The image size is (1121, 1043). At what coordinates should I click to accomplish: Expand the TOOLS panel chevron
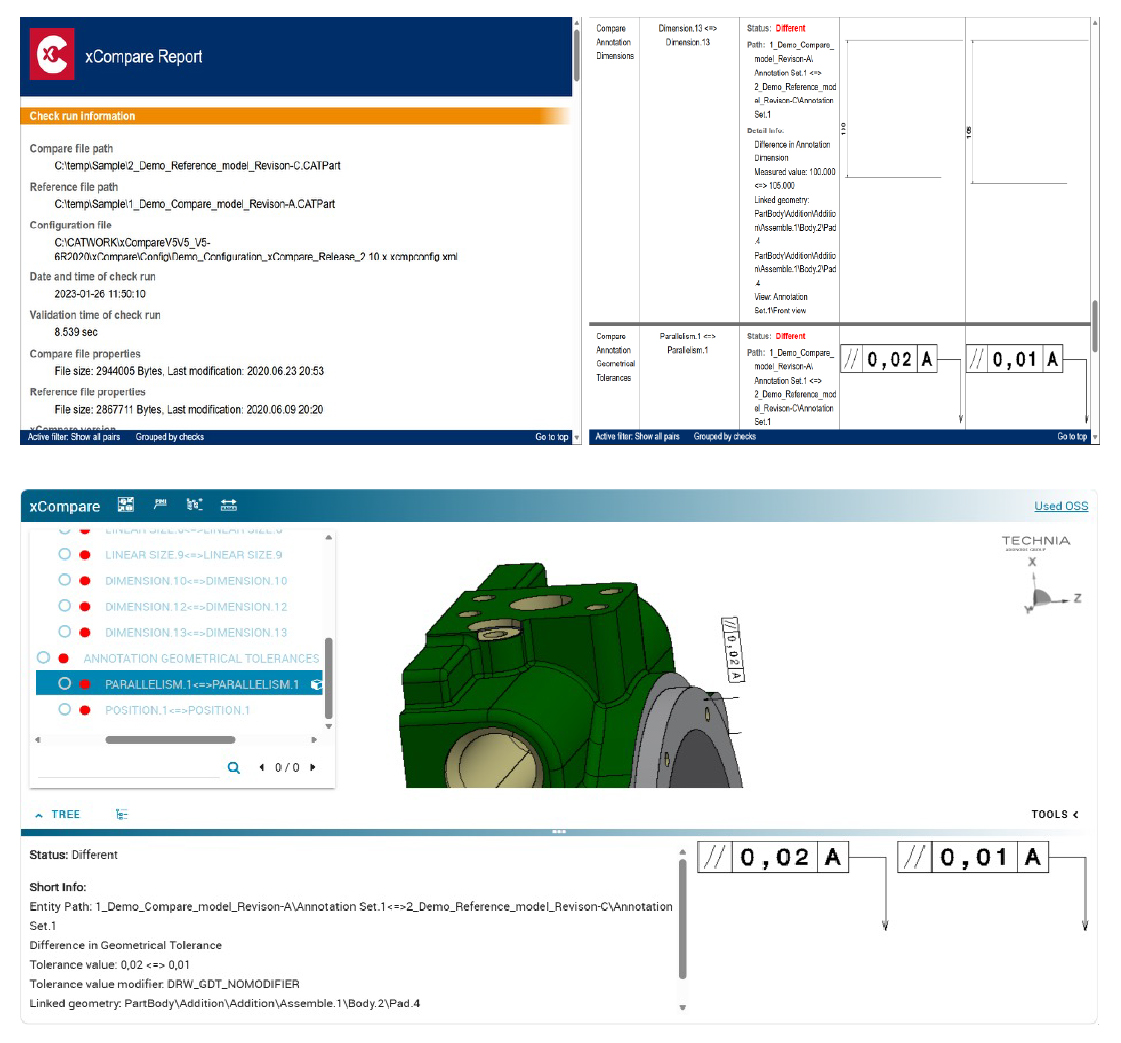(1076, 814)
